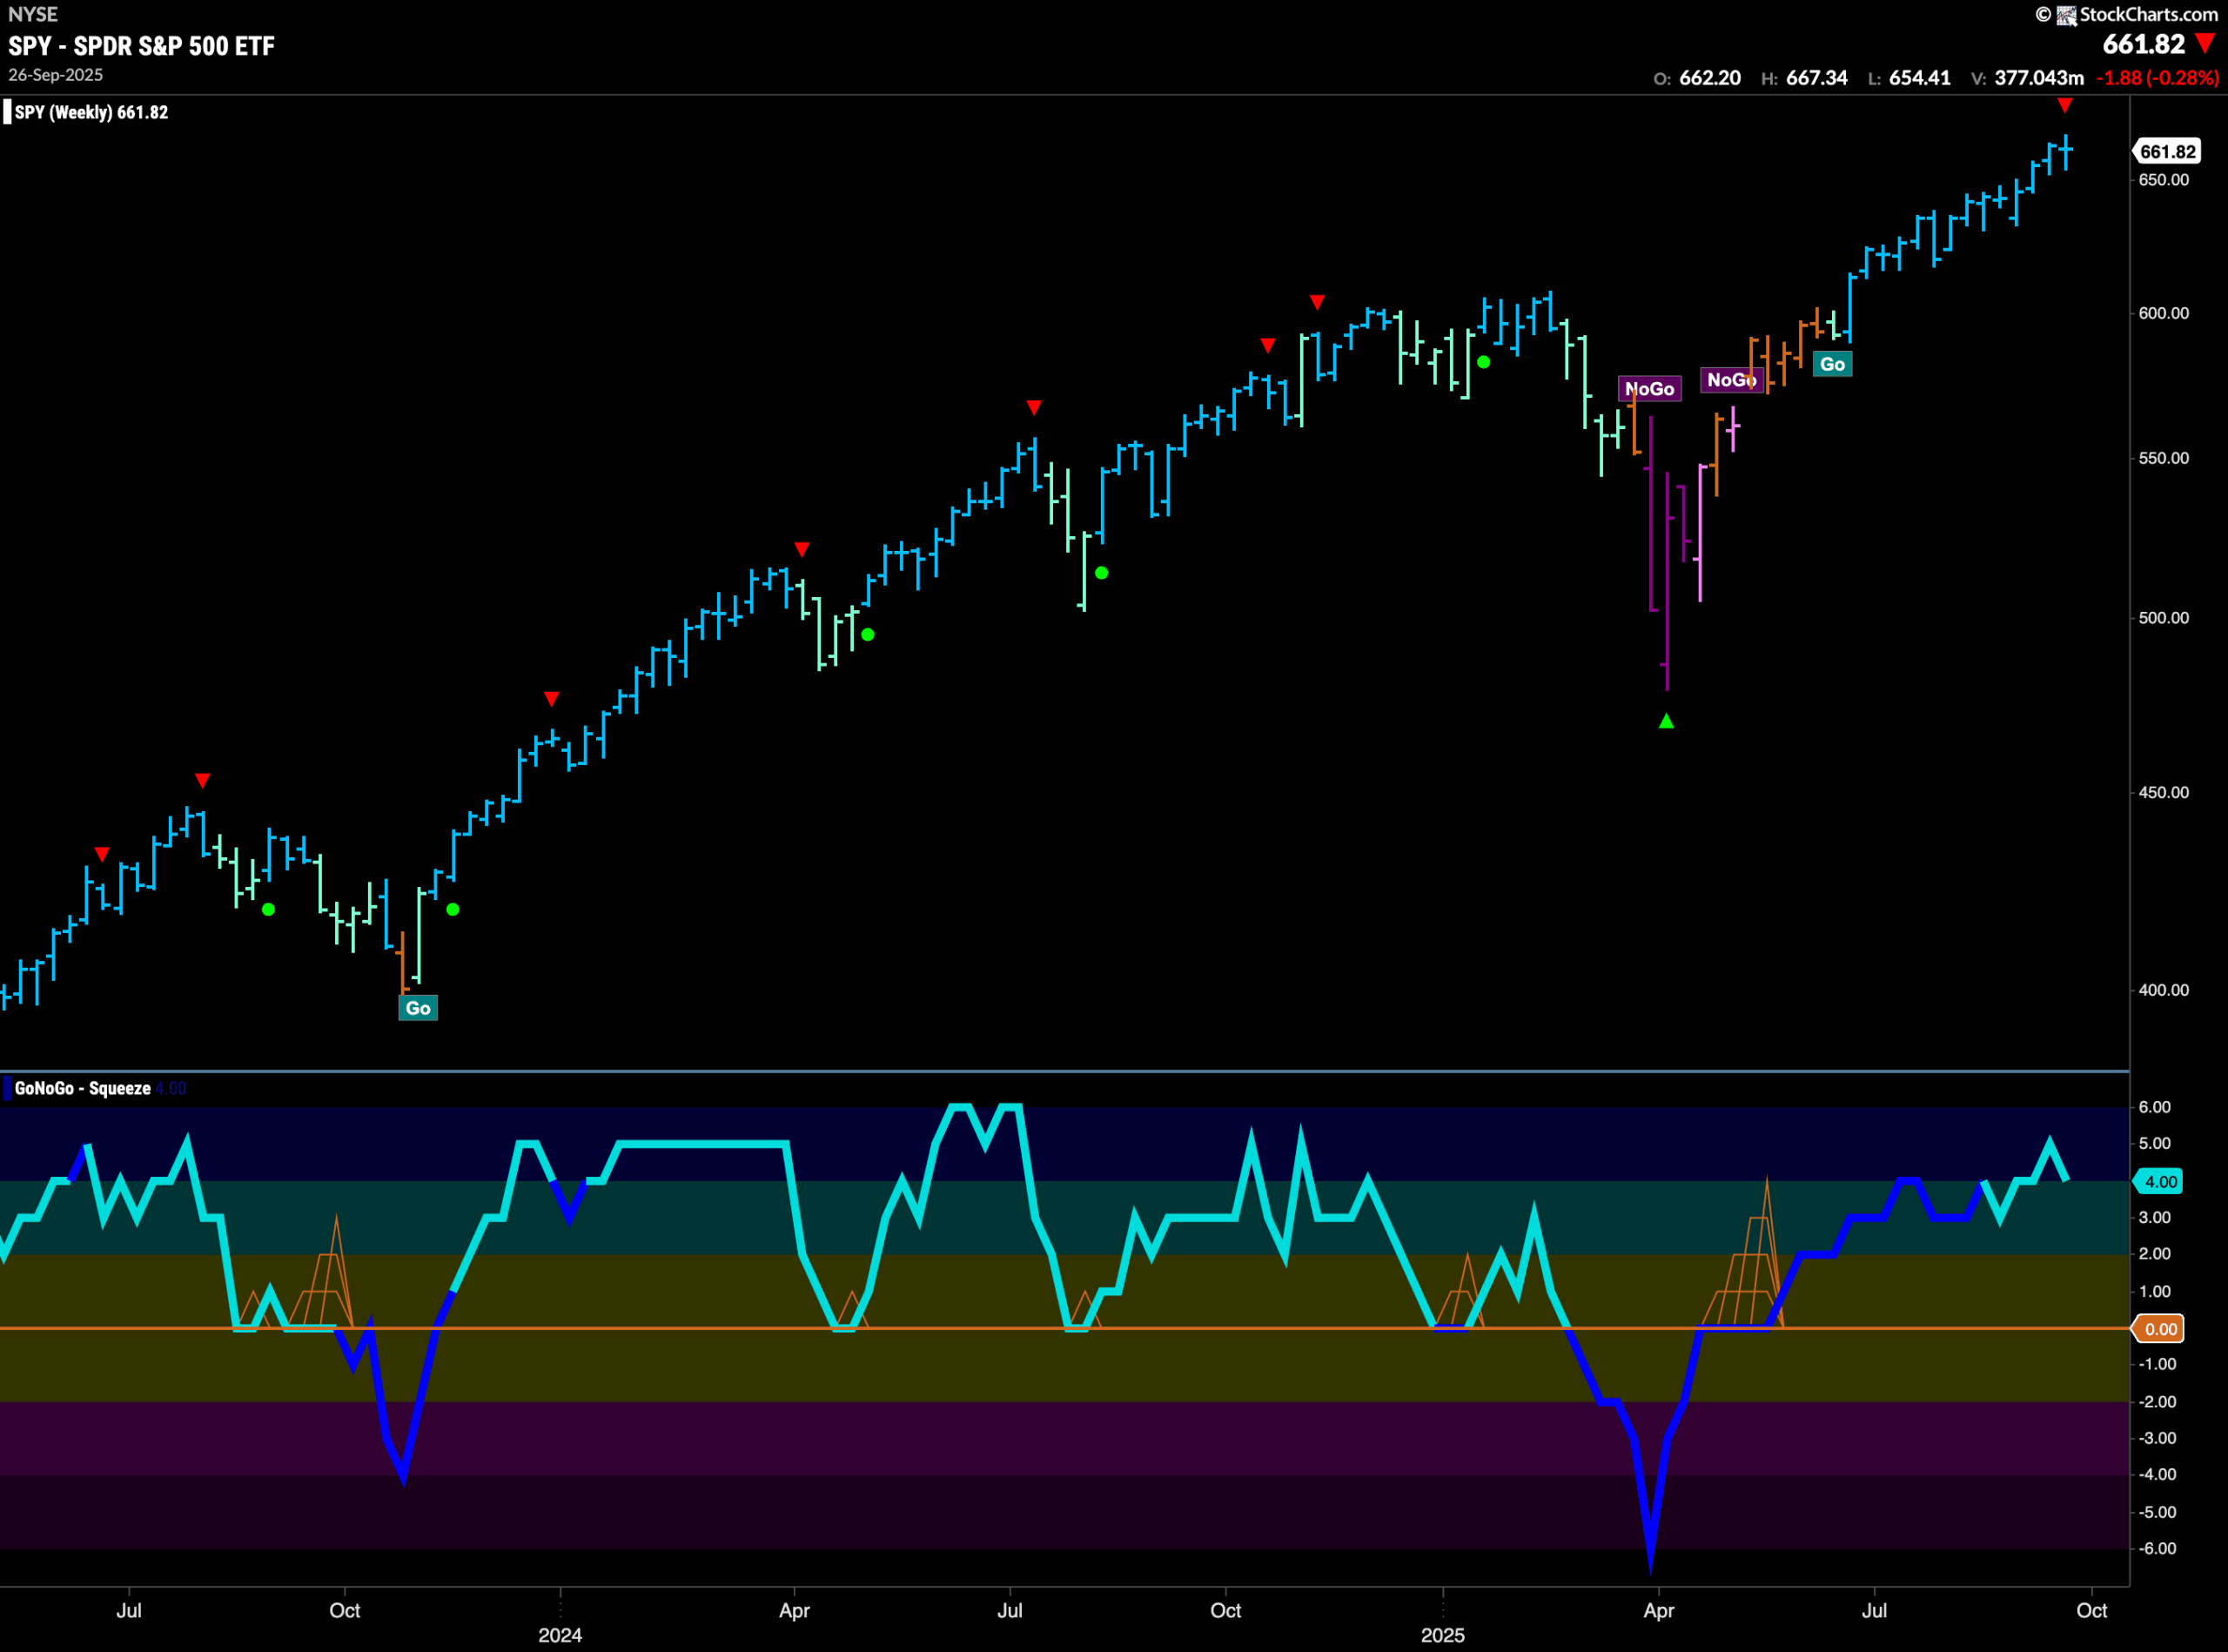Click the red triangle above the July 2024 peak
Screen dimensions: 2228x1652
[x=1034, y=408]
